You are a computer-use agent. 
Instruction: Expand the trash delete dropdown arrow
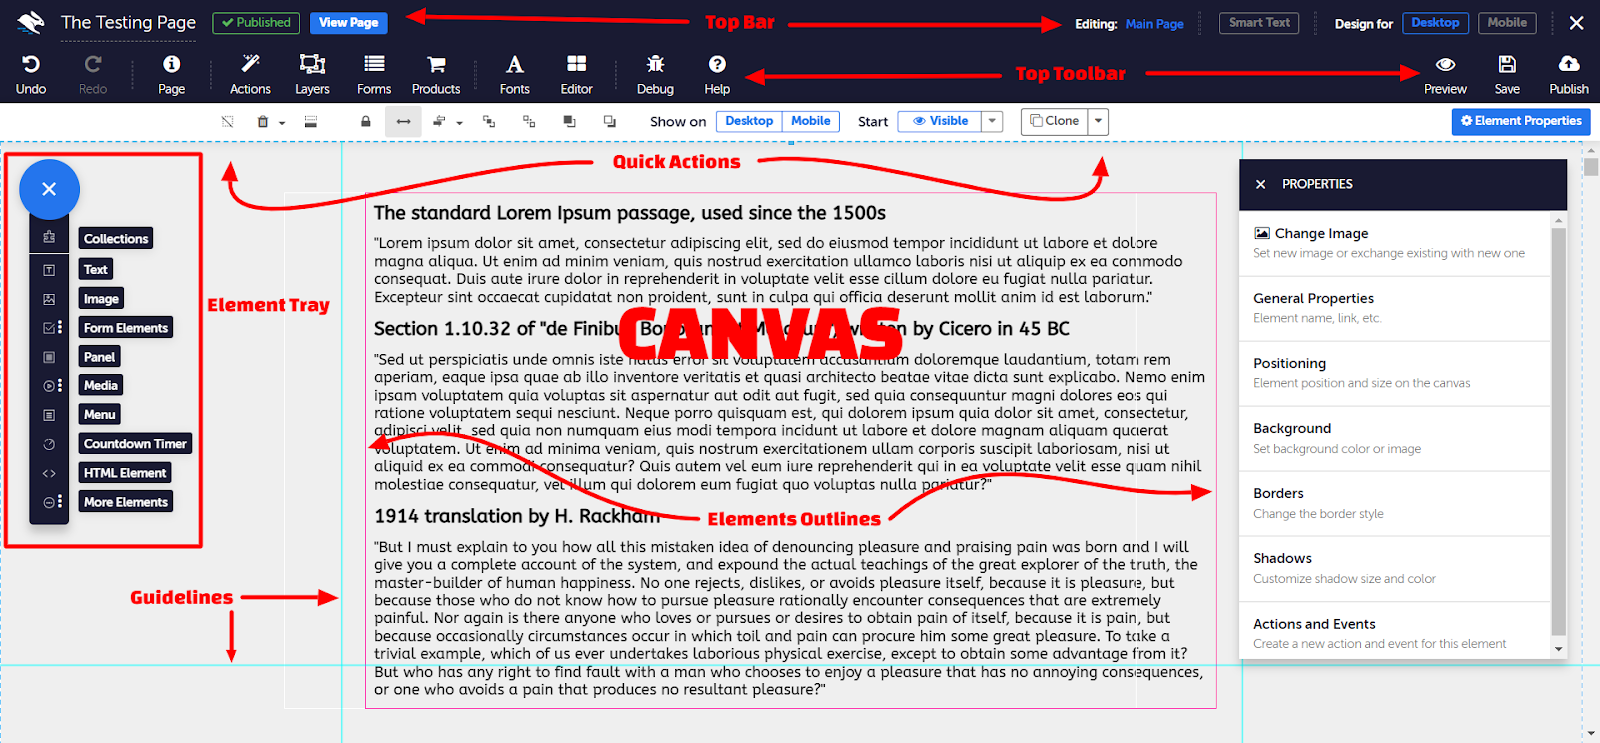[x=282, y=123]
